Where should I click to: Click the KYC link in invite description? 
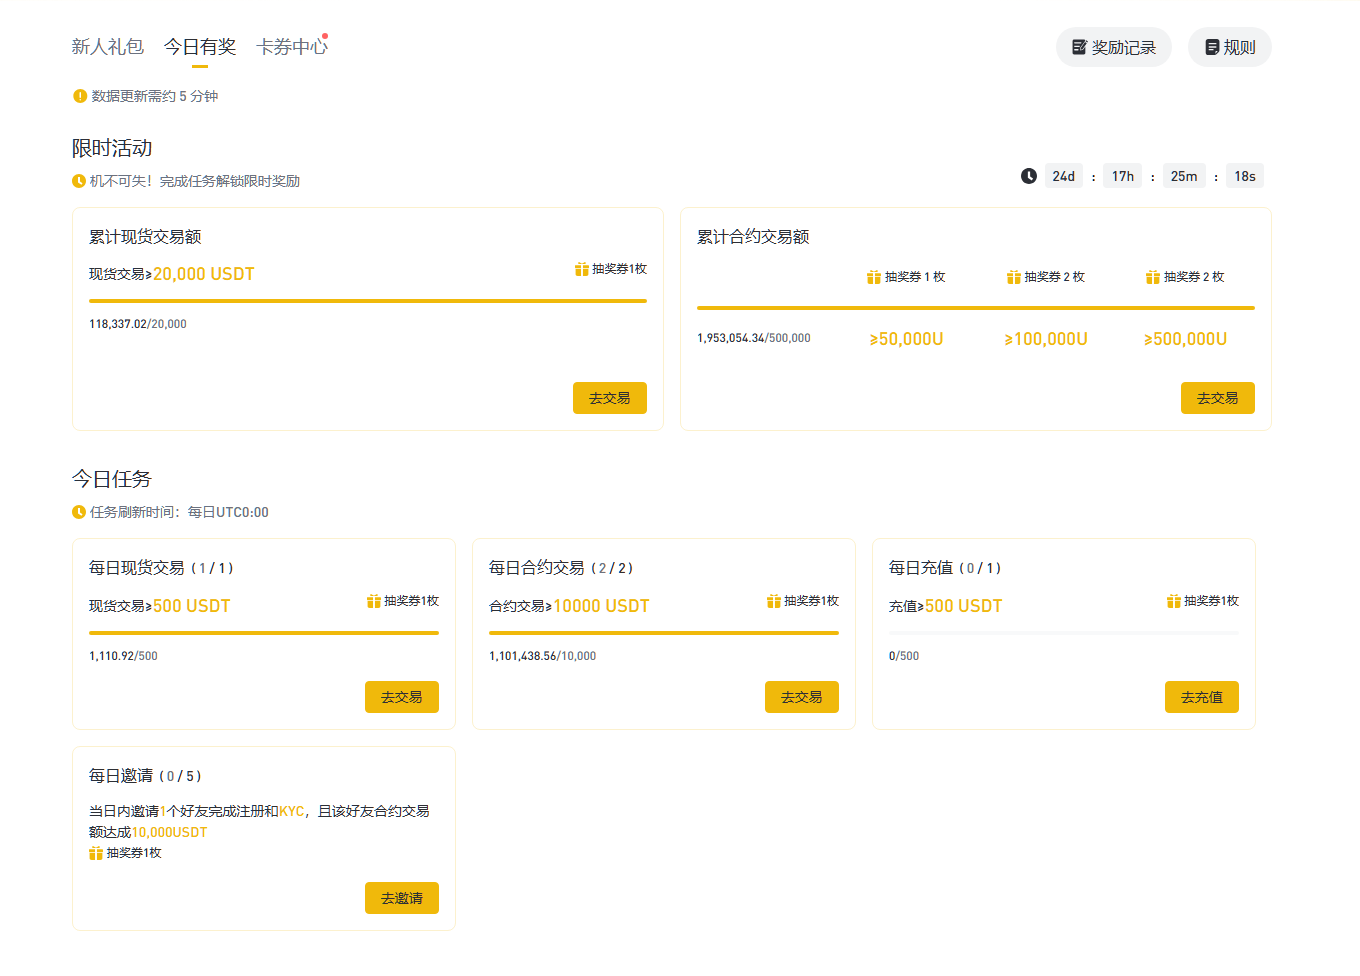tap(291, 811)
